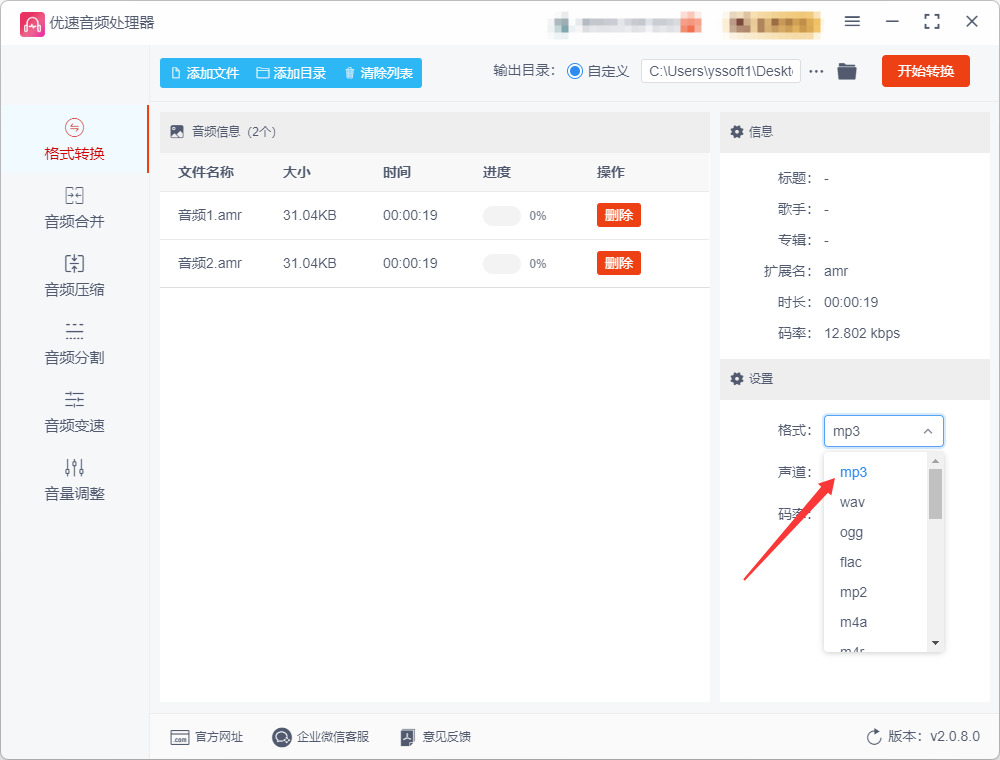Image resolution: width=1000 pixels, height=760 pixels.
Task: Click the 信息 panel gear icon
Action: (737, 132)
